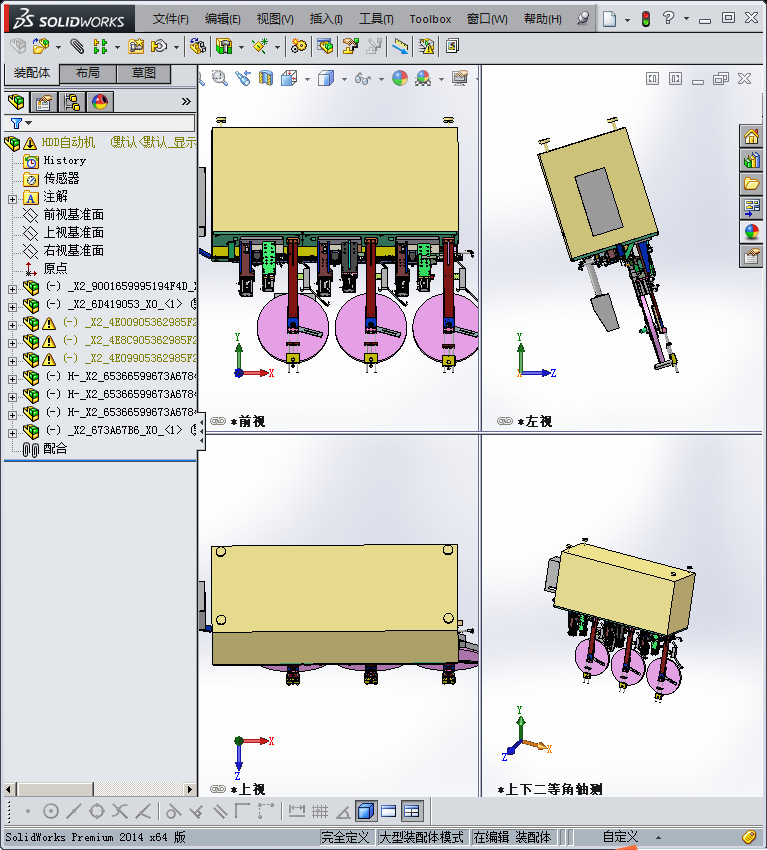The height and width of the screenshot is (850, 767).
Task: Toggle the grid display icon in the sketch toolbar
Action: coord(320,812)
